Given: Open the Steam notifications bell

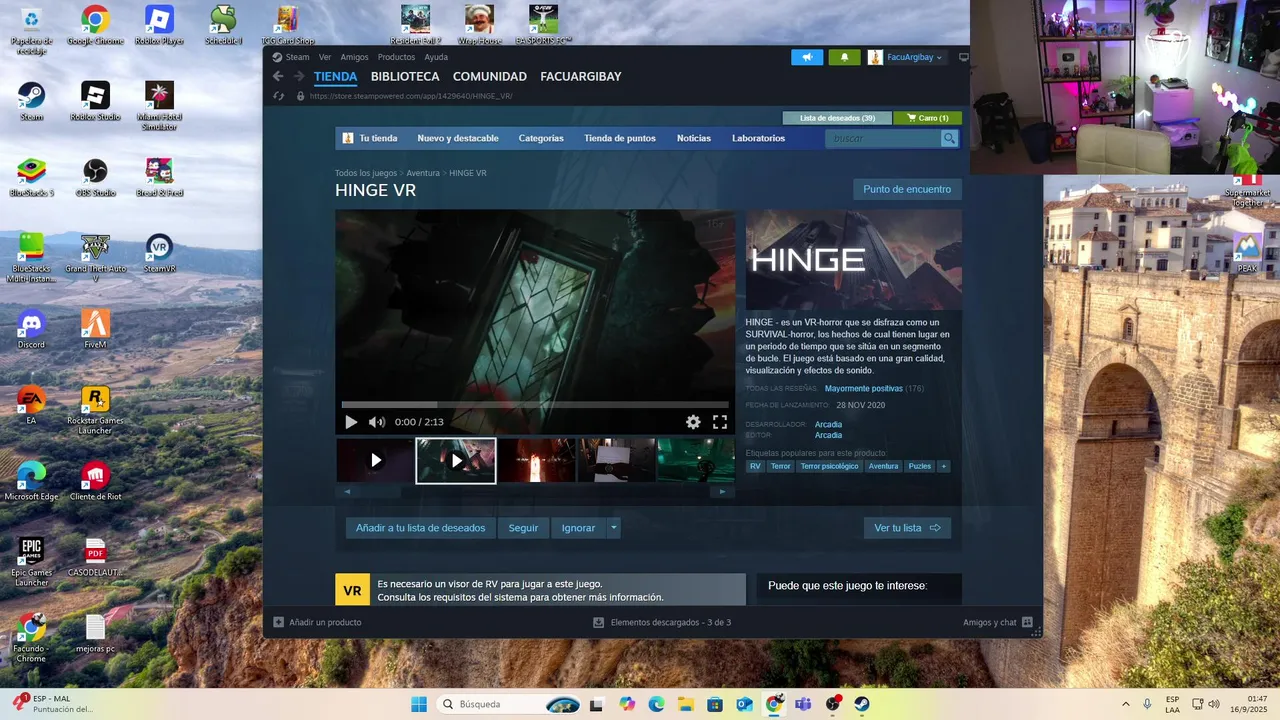Looking at the screenshot, I should [x=844, y=57].
